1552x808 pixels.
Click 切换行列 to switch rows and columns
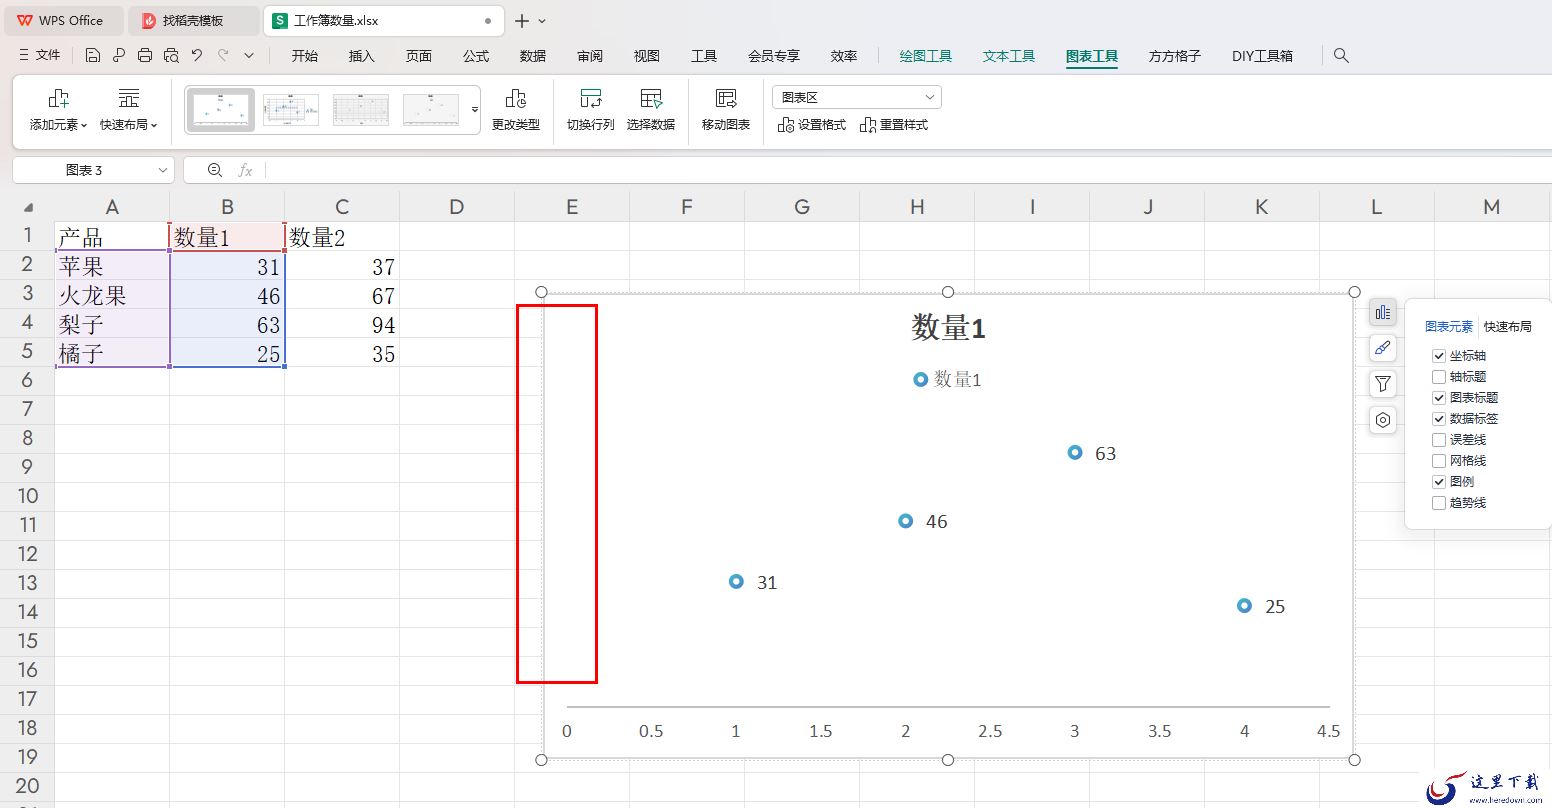point(591,110)
